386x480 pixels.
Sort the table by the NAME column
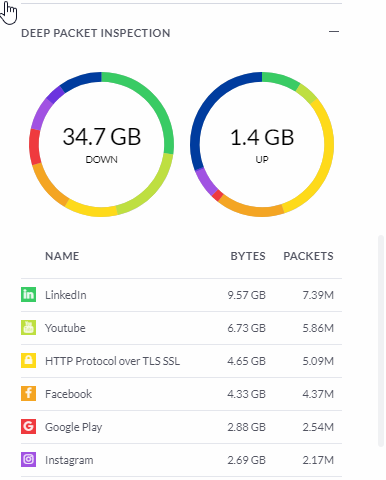point(62,256)
